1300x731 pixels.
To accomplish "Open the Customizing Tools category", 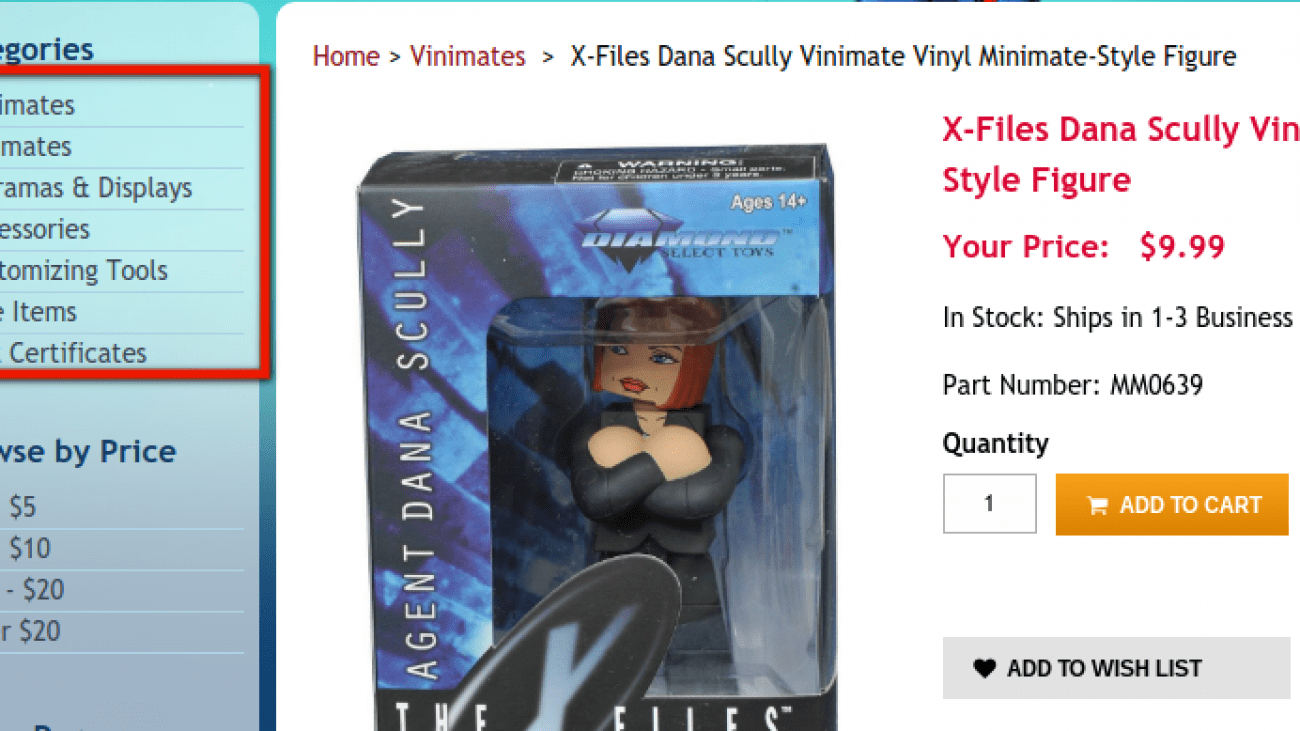I will pos(84,271).
